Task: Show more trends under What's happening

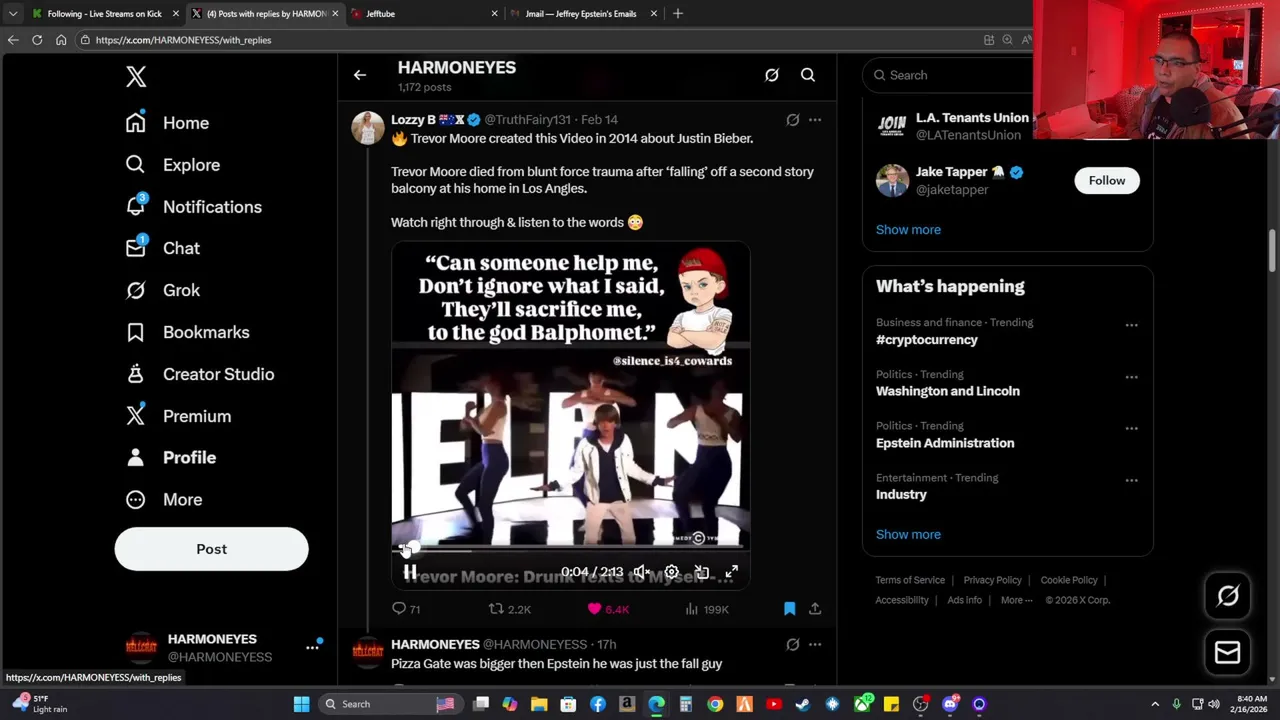Action: [908, 535]
